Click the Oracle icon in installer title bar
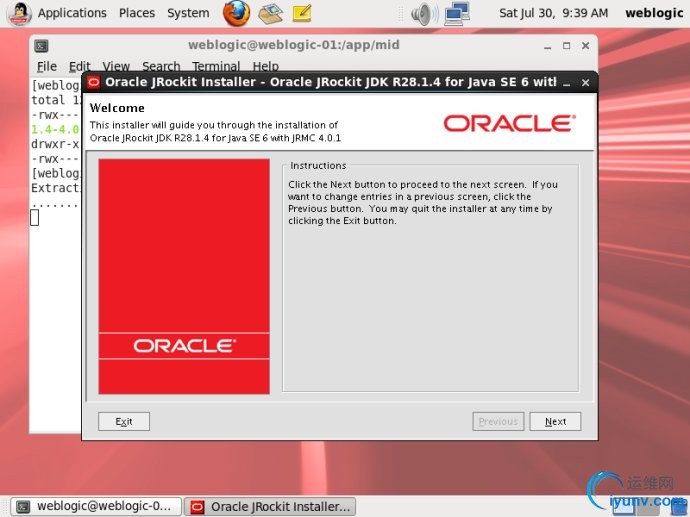 (x=93, y=82)
